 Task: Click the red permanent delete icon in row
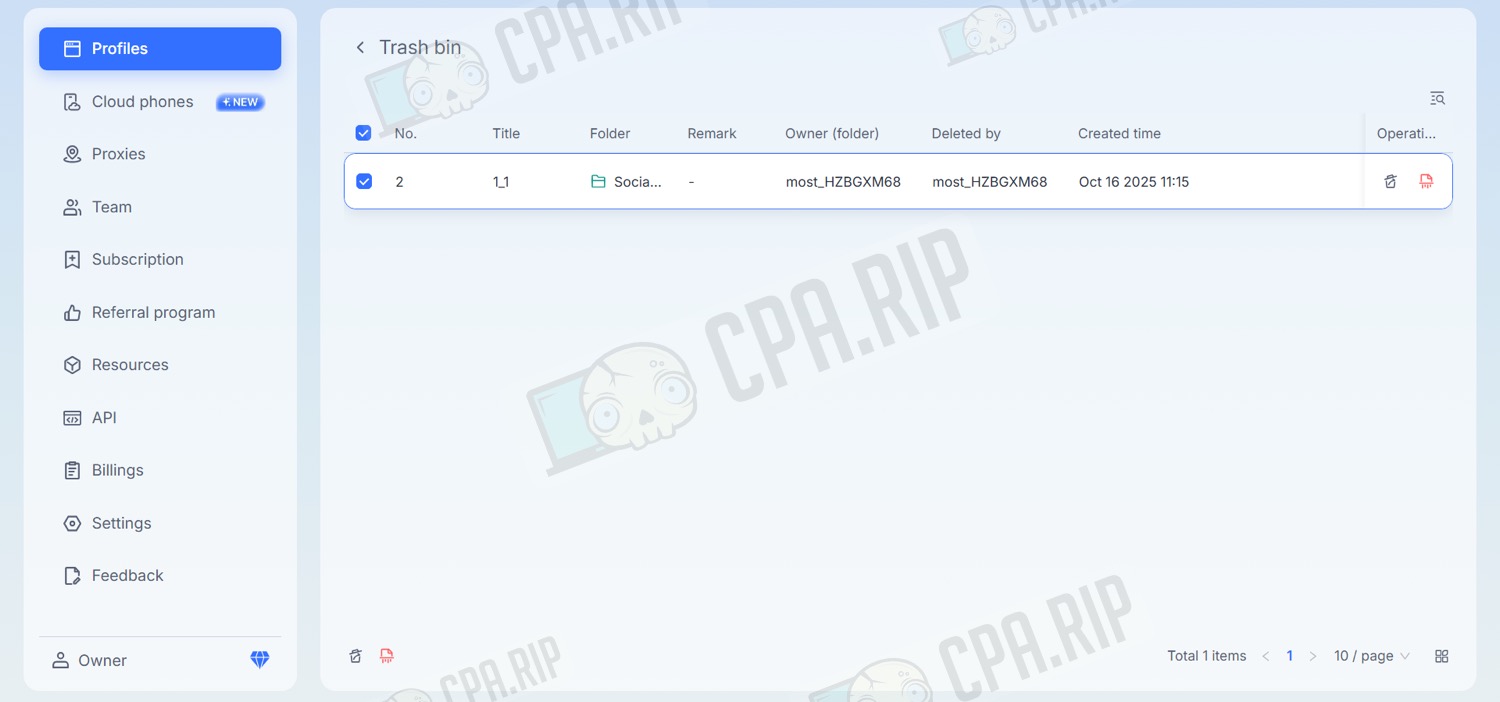click(x=1426, y=181)
